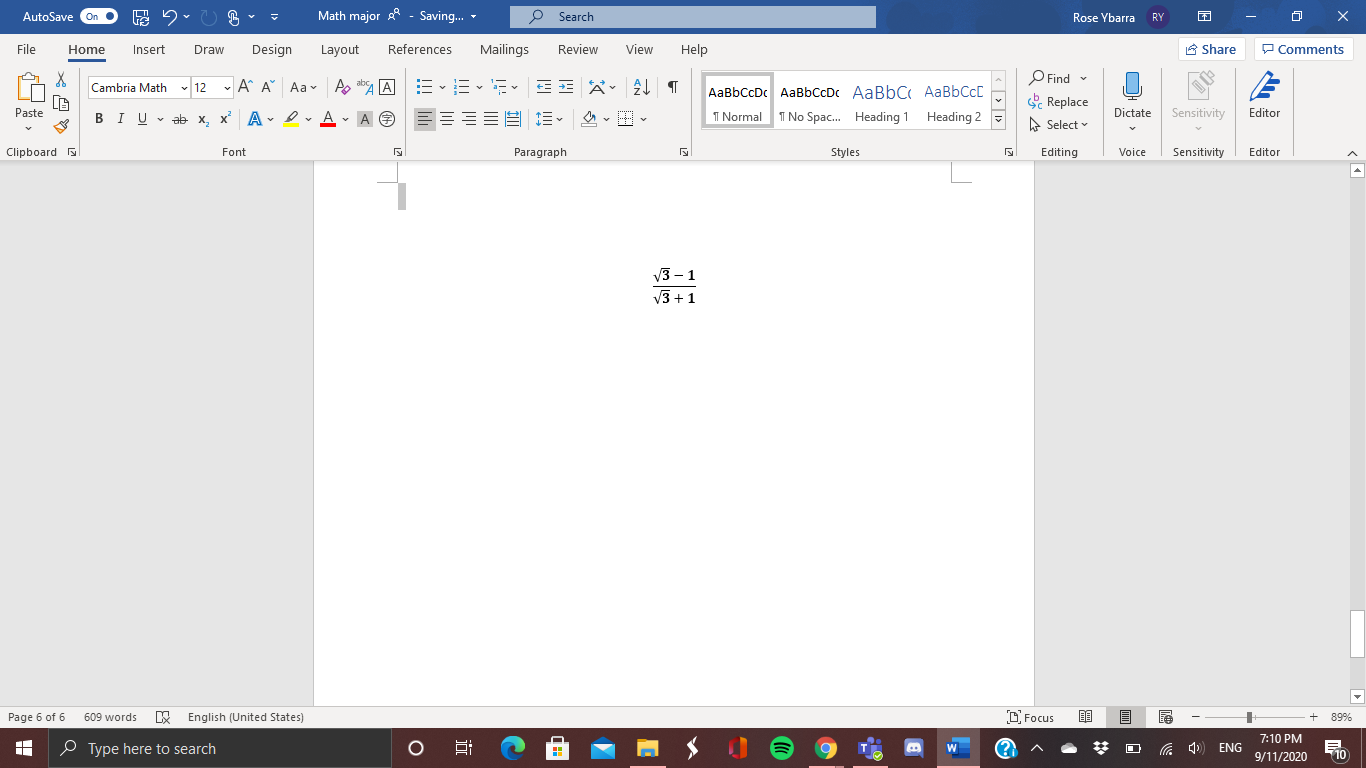This screenshot has height=768, width=1366.
Task: Open the Change Case Aa dropdown
Action: pyautogui.click(x=303, y=87)
